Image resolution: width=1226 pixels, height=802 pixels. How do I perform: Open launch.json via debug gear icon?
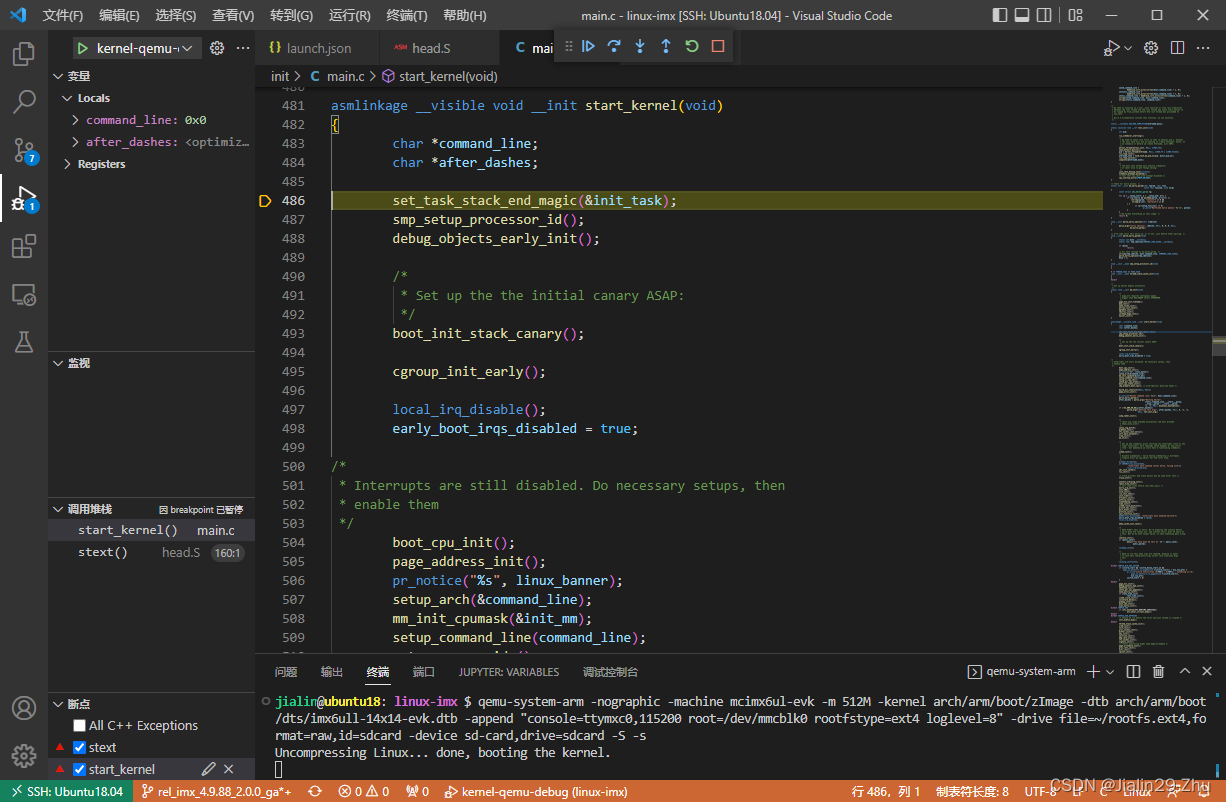[x=217, y=48]
